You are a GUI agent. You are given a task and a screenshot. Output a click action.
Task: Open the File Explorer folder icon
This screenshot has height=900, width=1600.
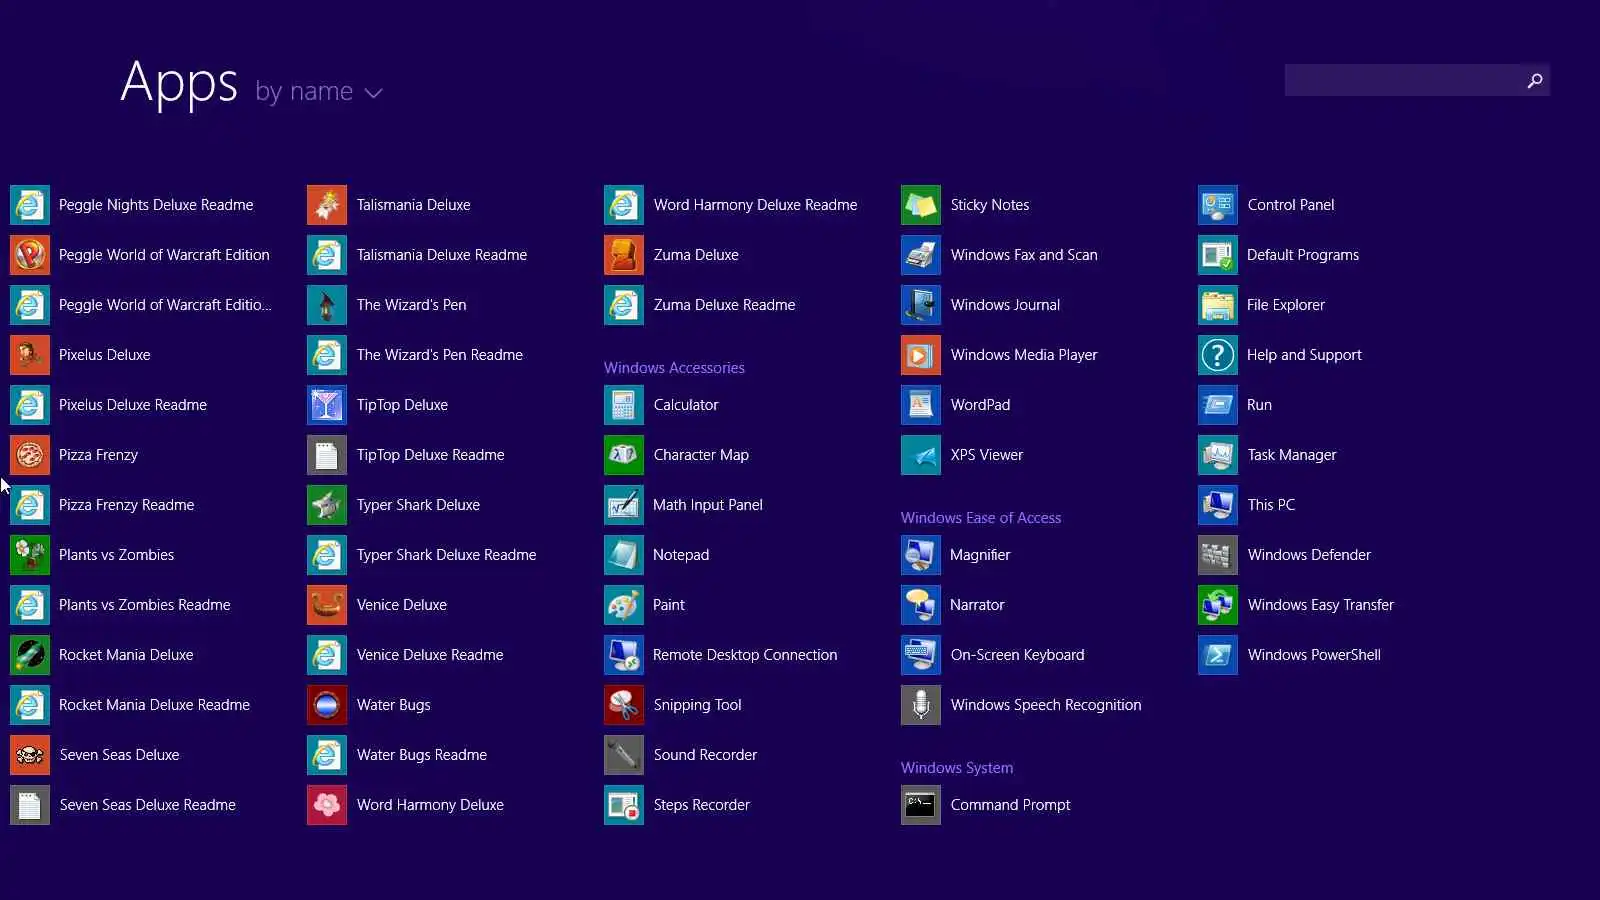(1218, 305)
